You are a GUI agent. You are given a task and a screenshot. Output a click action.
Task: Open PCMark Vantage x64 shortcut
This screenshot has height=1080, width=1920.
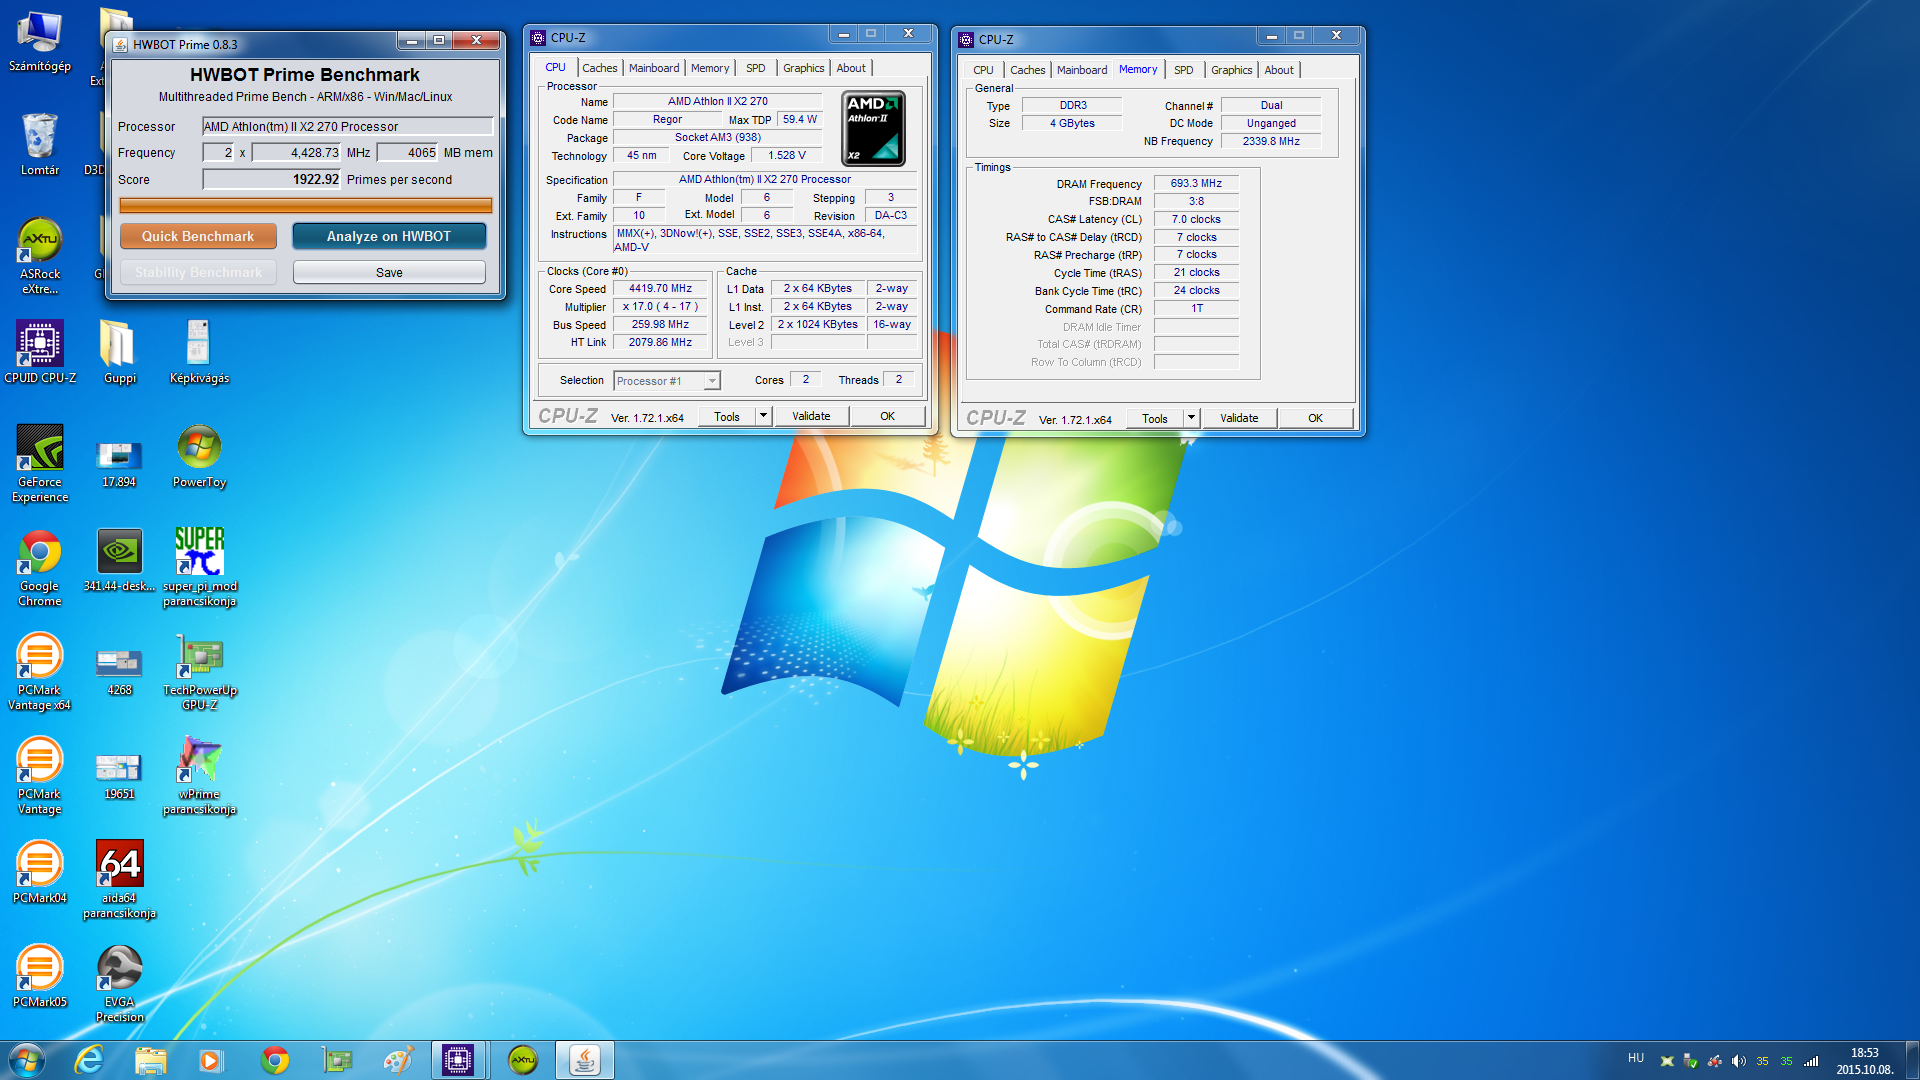coord(39,671)
